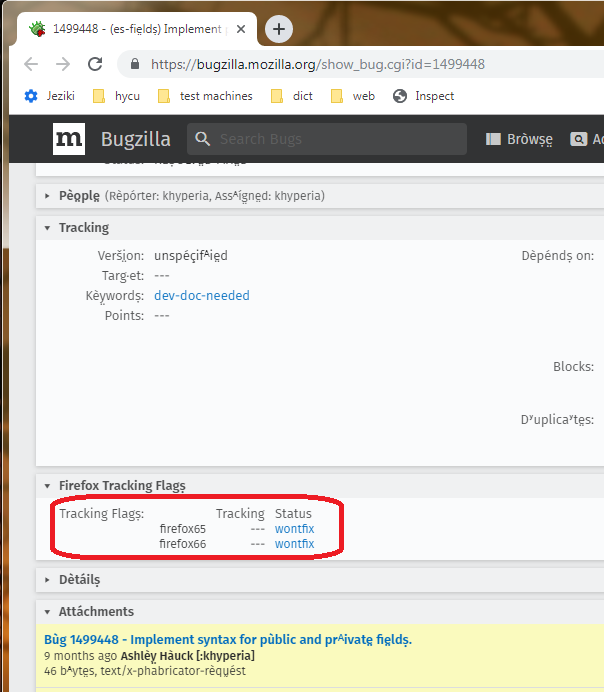Click the browser forward arrow

coord(63,64)
